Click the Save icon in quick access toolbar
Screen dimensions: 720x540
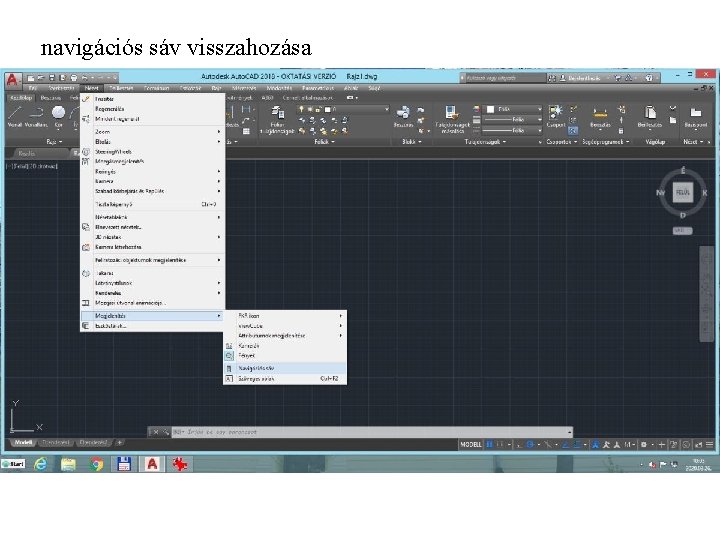click(52, 78)
